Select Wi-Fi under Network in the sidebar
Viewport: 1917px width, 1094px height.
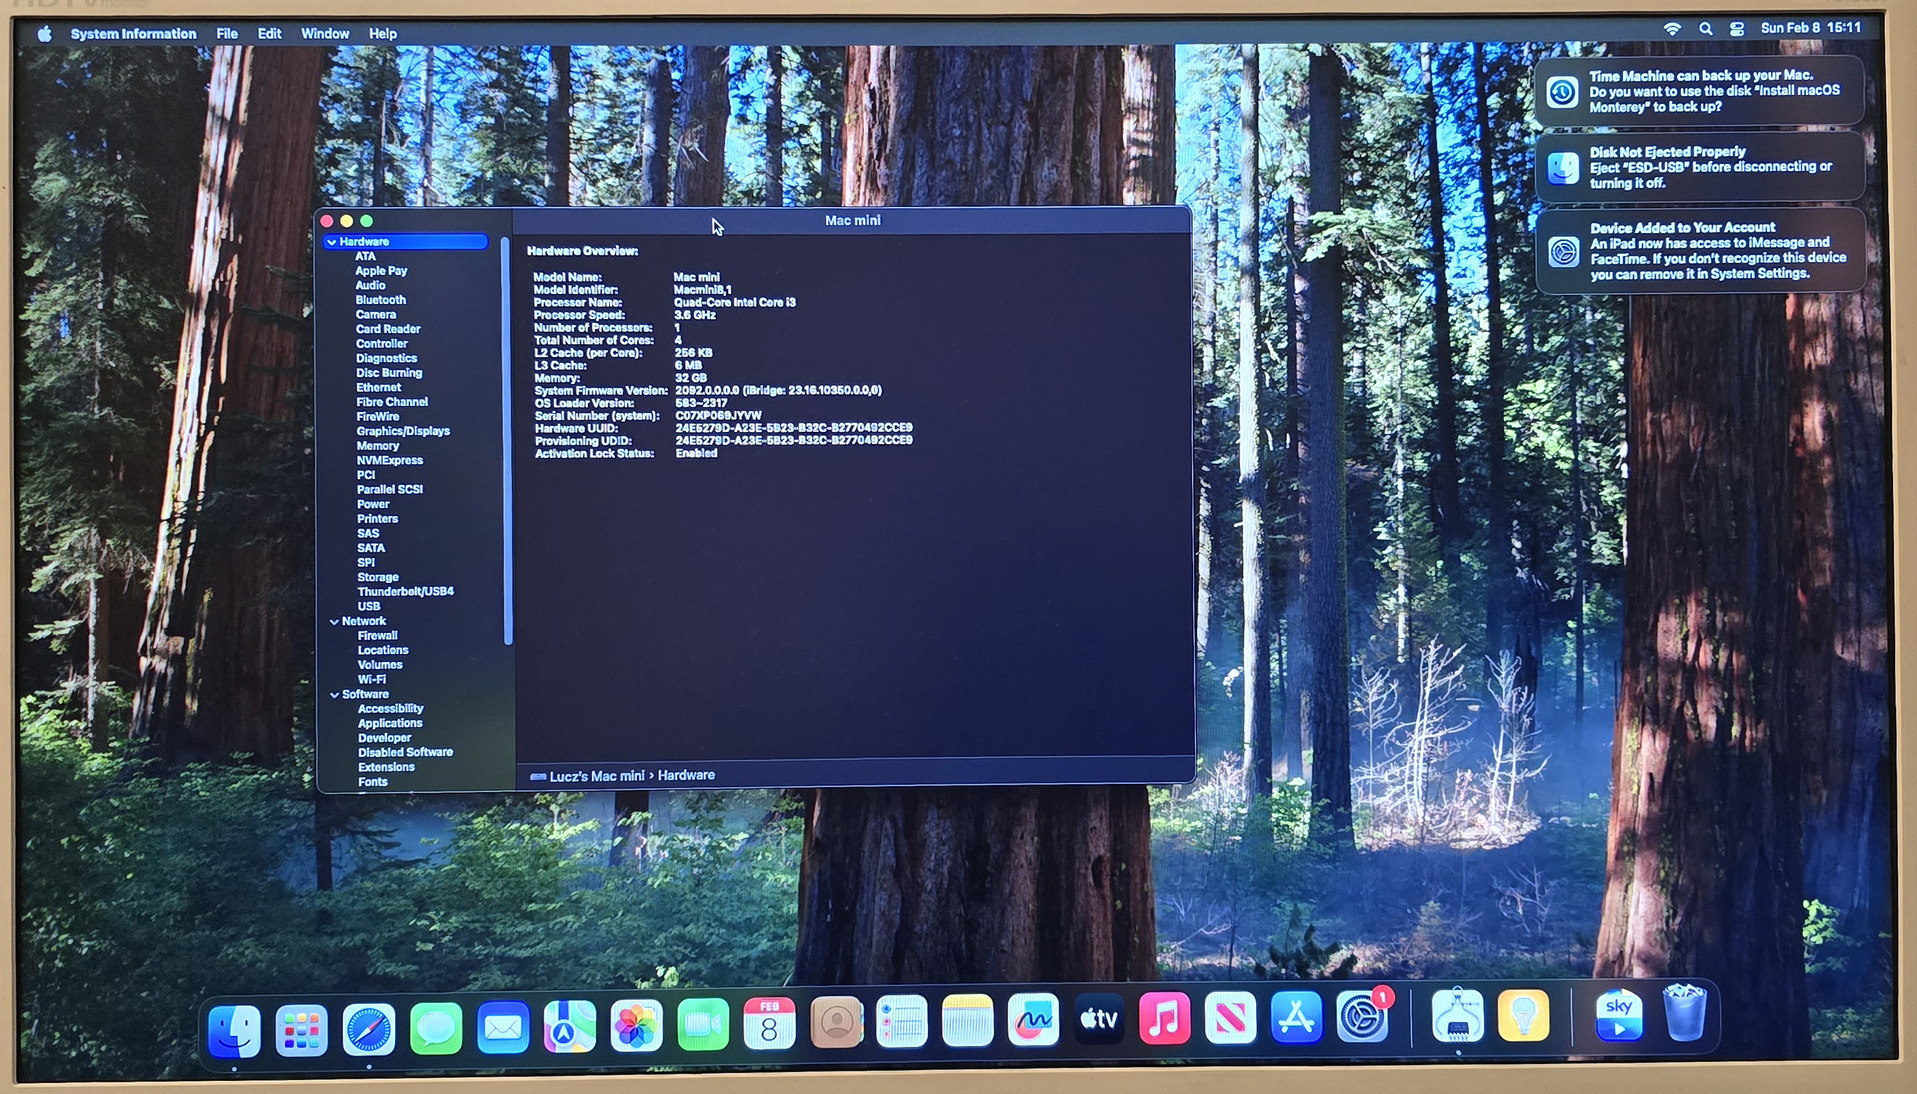pos(372,679)
